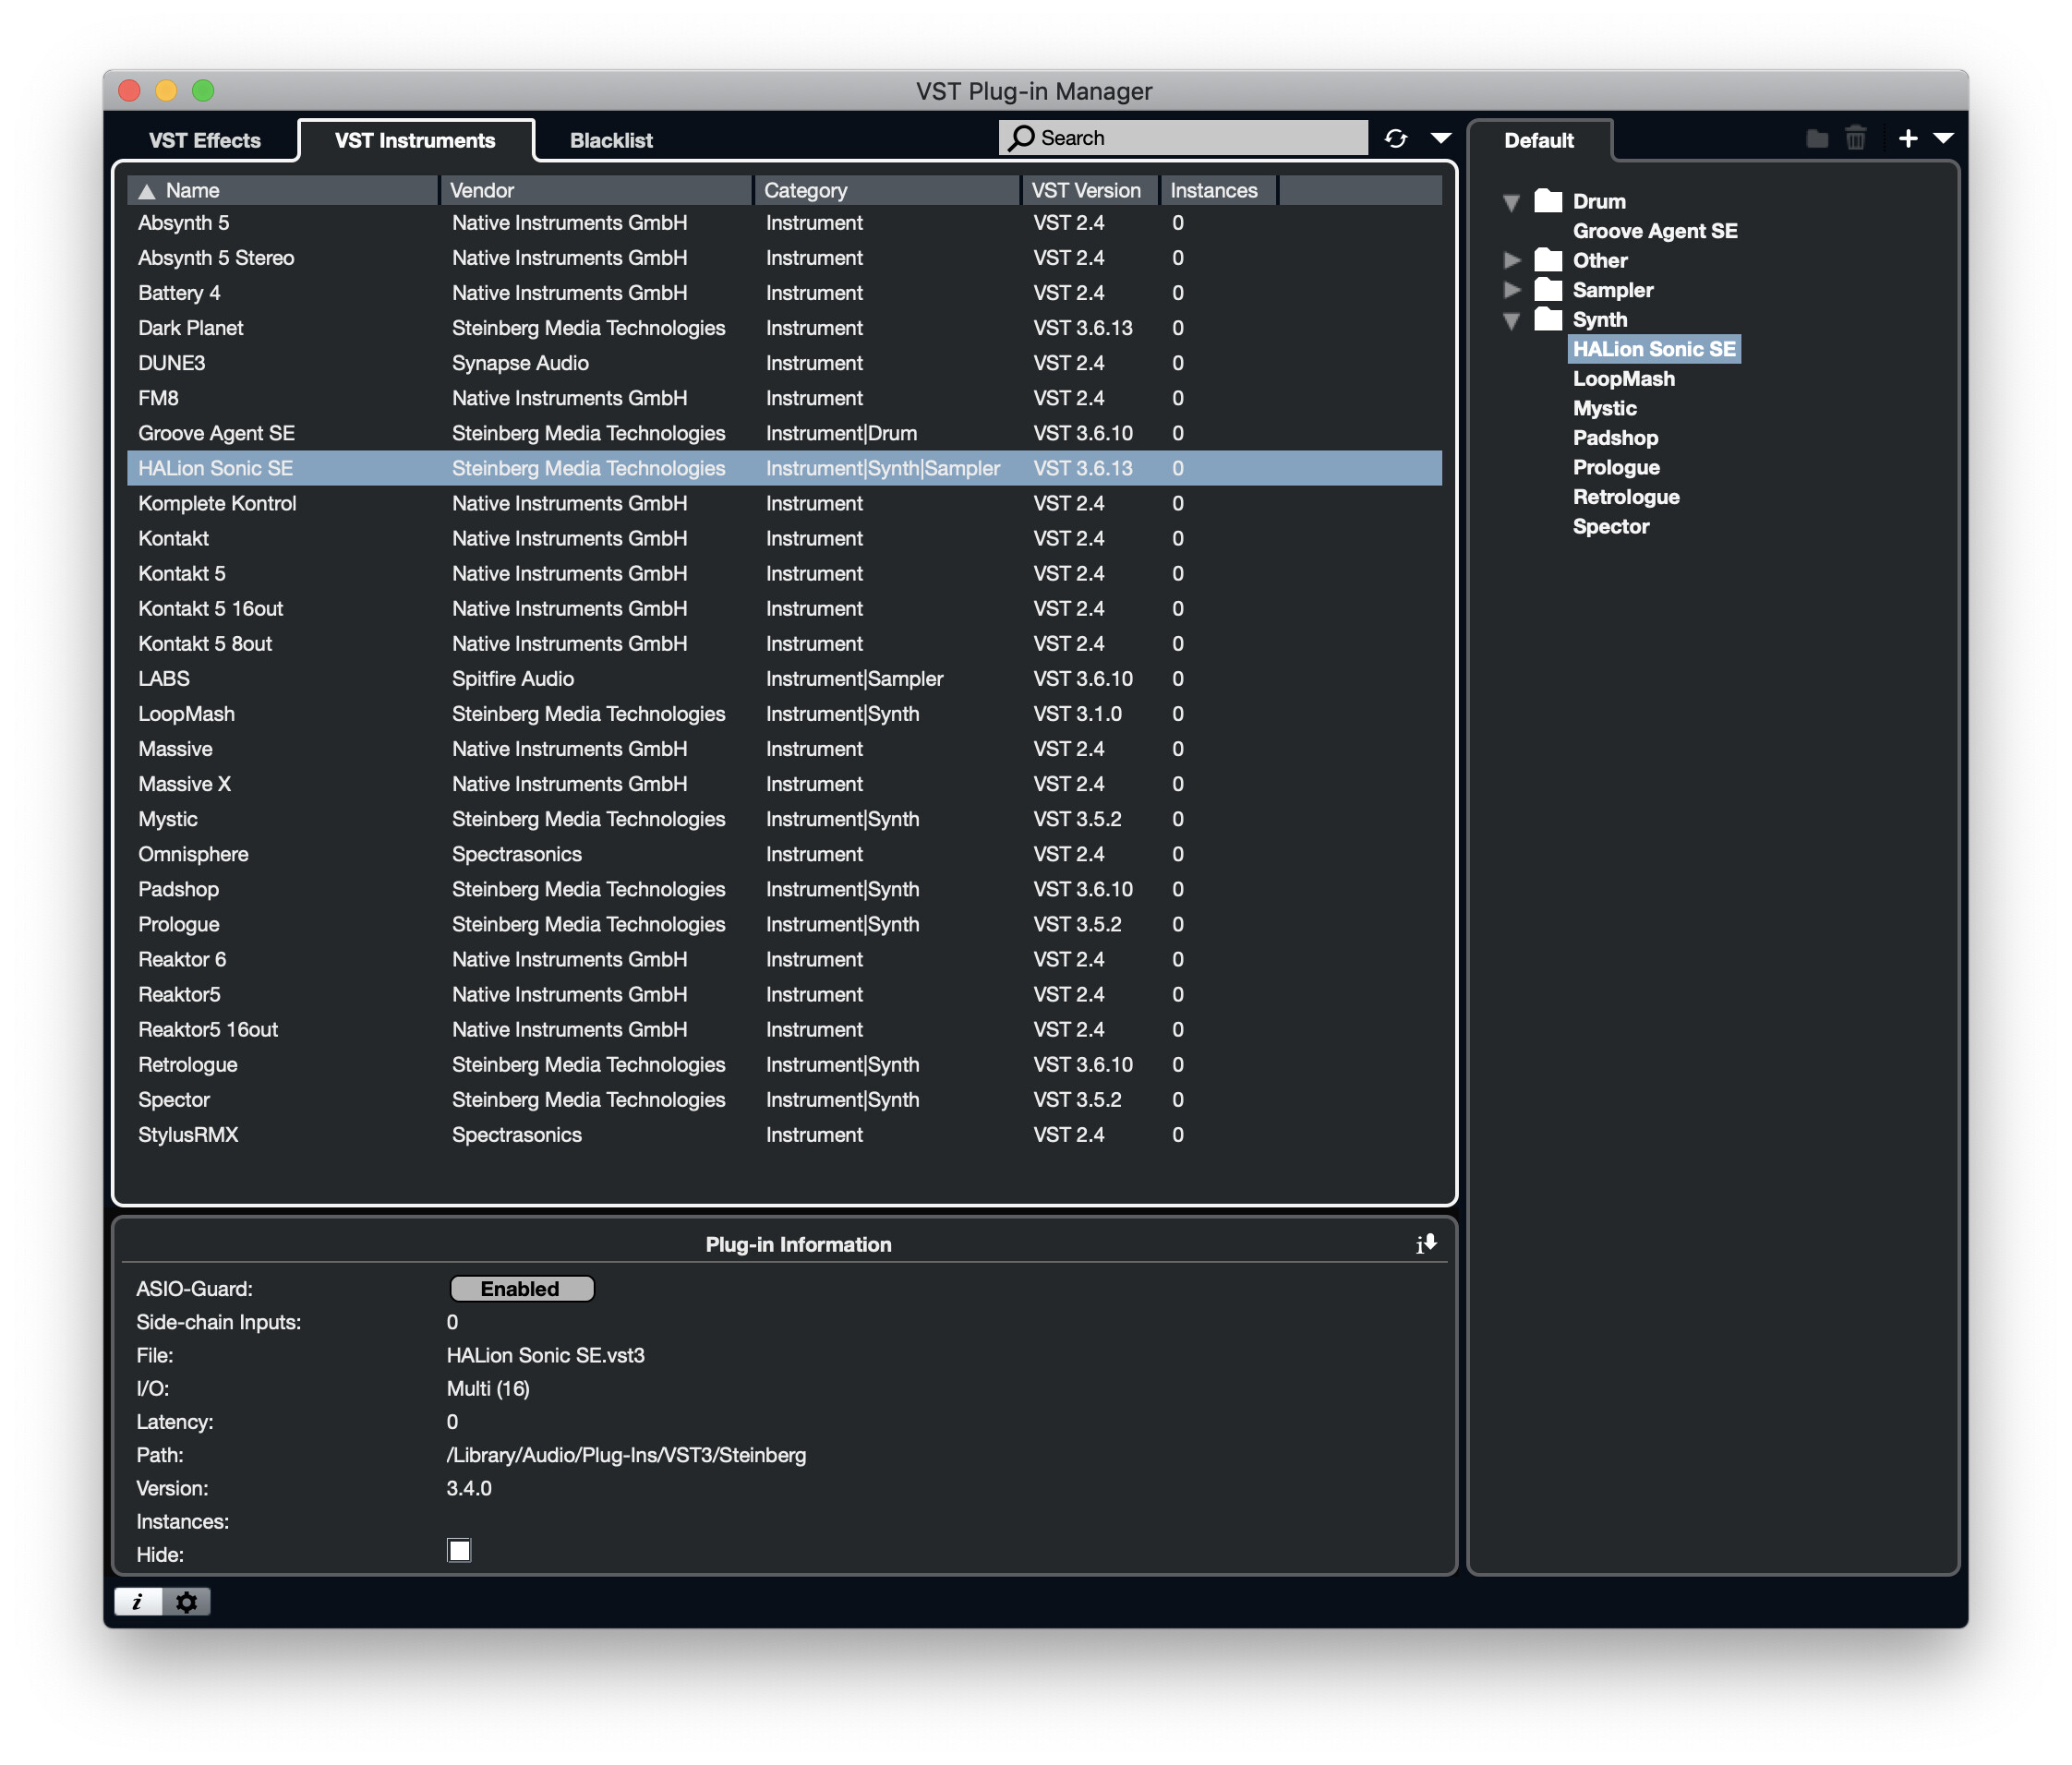The height and width of the screenshot is (1765, 2072).
Task: Select the Other folder icon
Action: click(1547, 259)
